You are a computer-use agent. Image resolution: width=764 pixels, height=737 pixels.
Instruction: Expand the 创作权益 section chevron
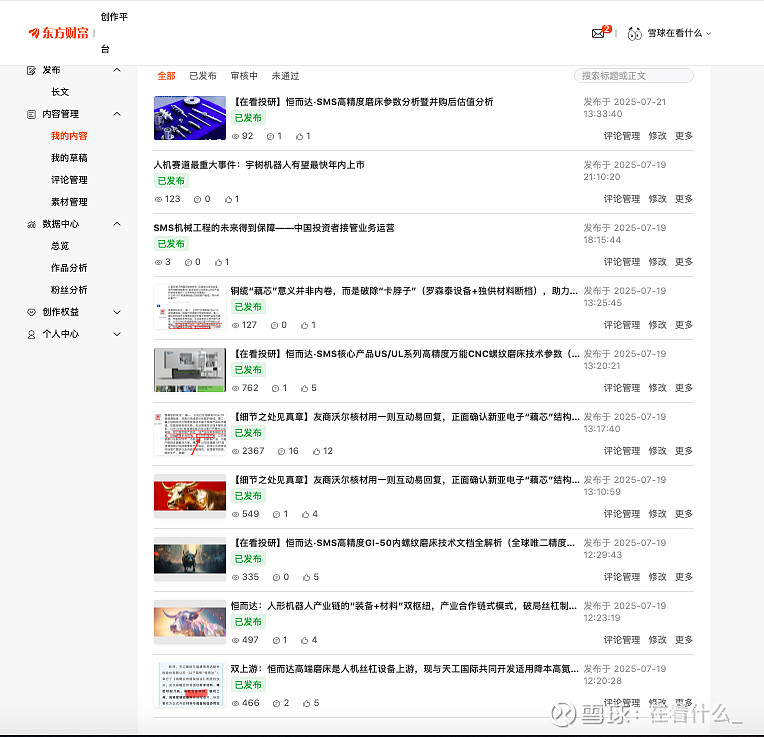117,312
